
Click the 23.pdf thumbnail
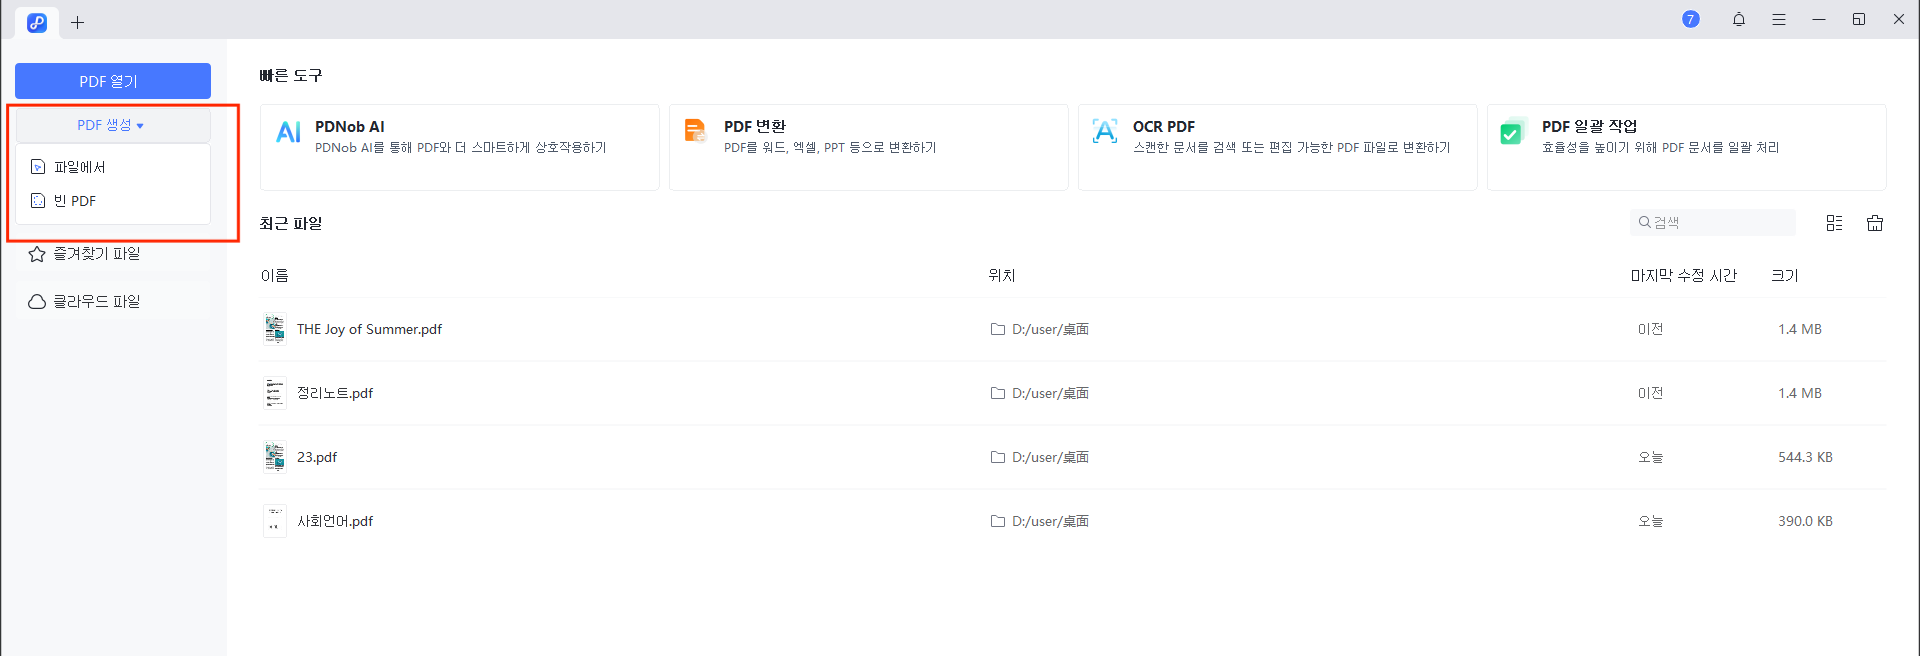pos(275,457)
